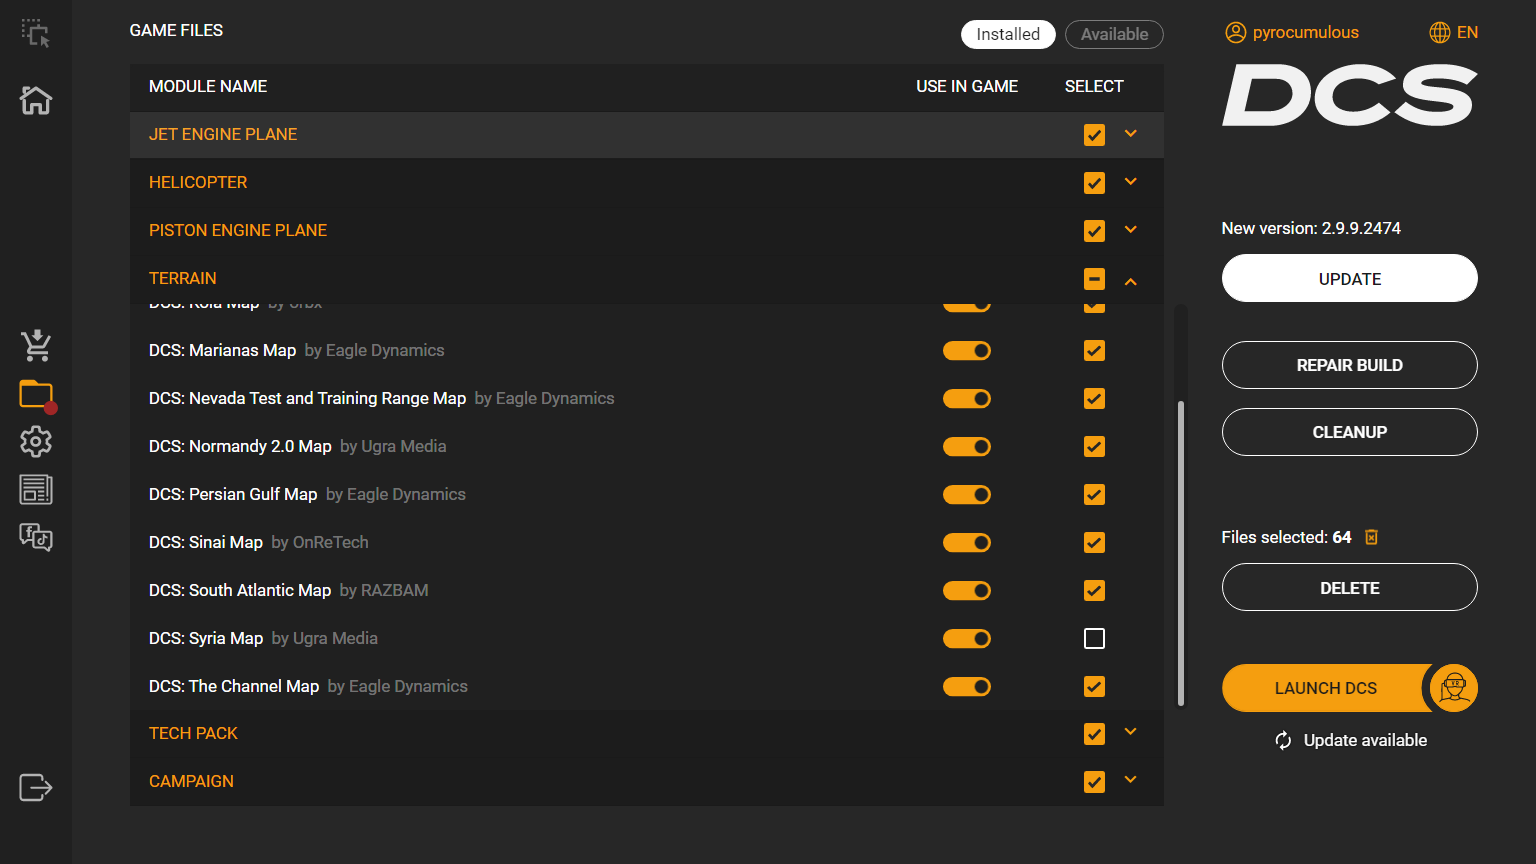Click the user profile icon next to pyrocumulous
The width and height of the screenshot is (1536, 864).
[1236, 32]
